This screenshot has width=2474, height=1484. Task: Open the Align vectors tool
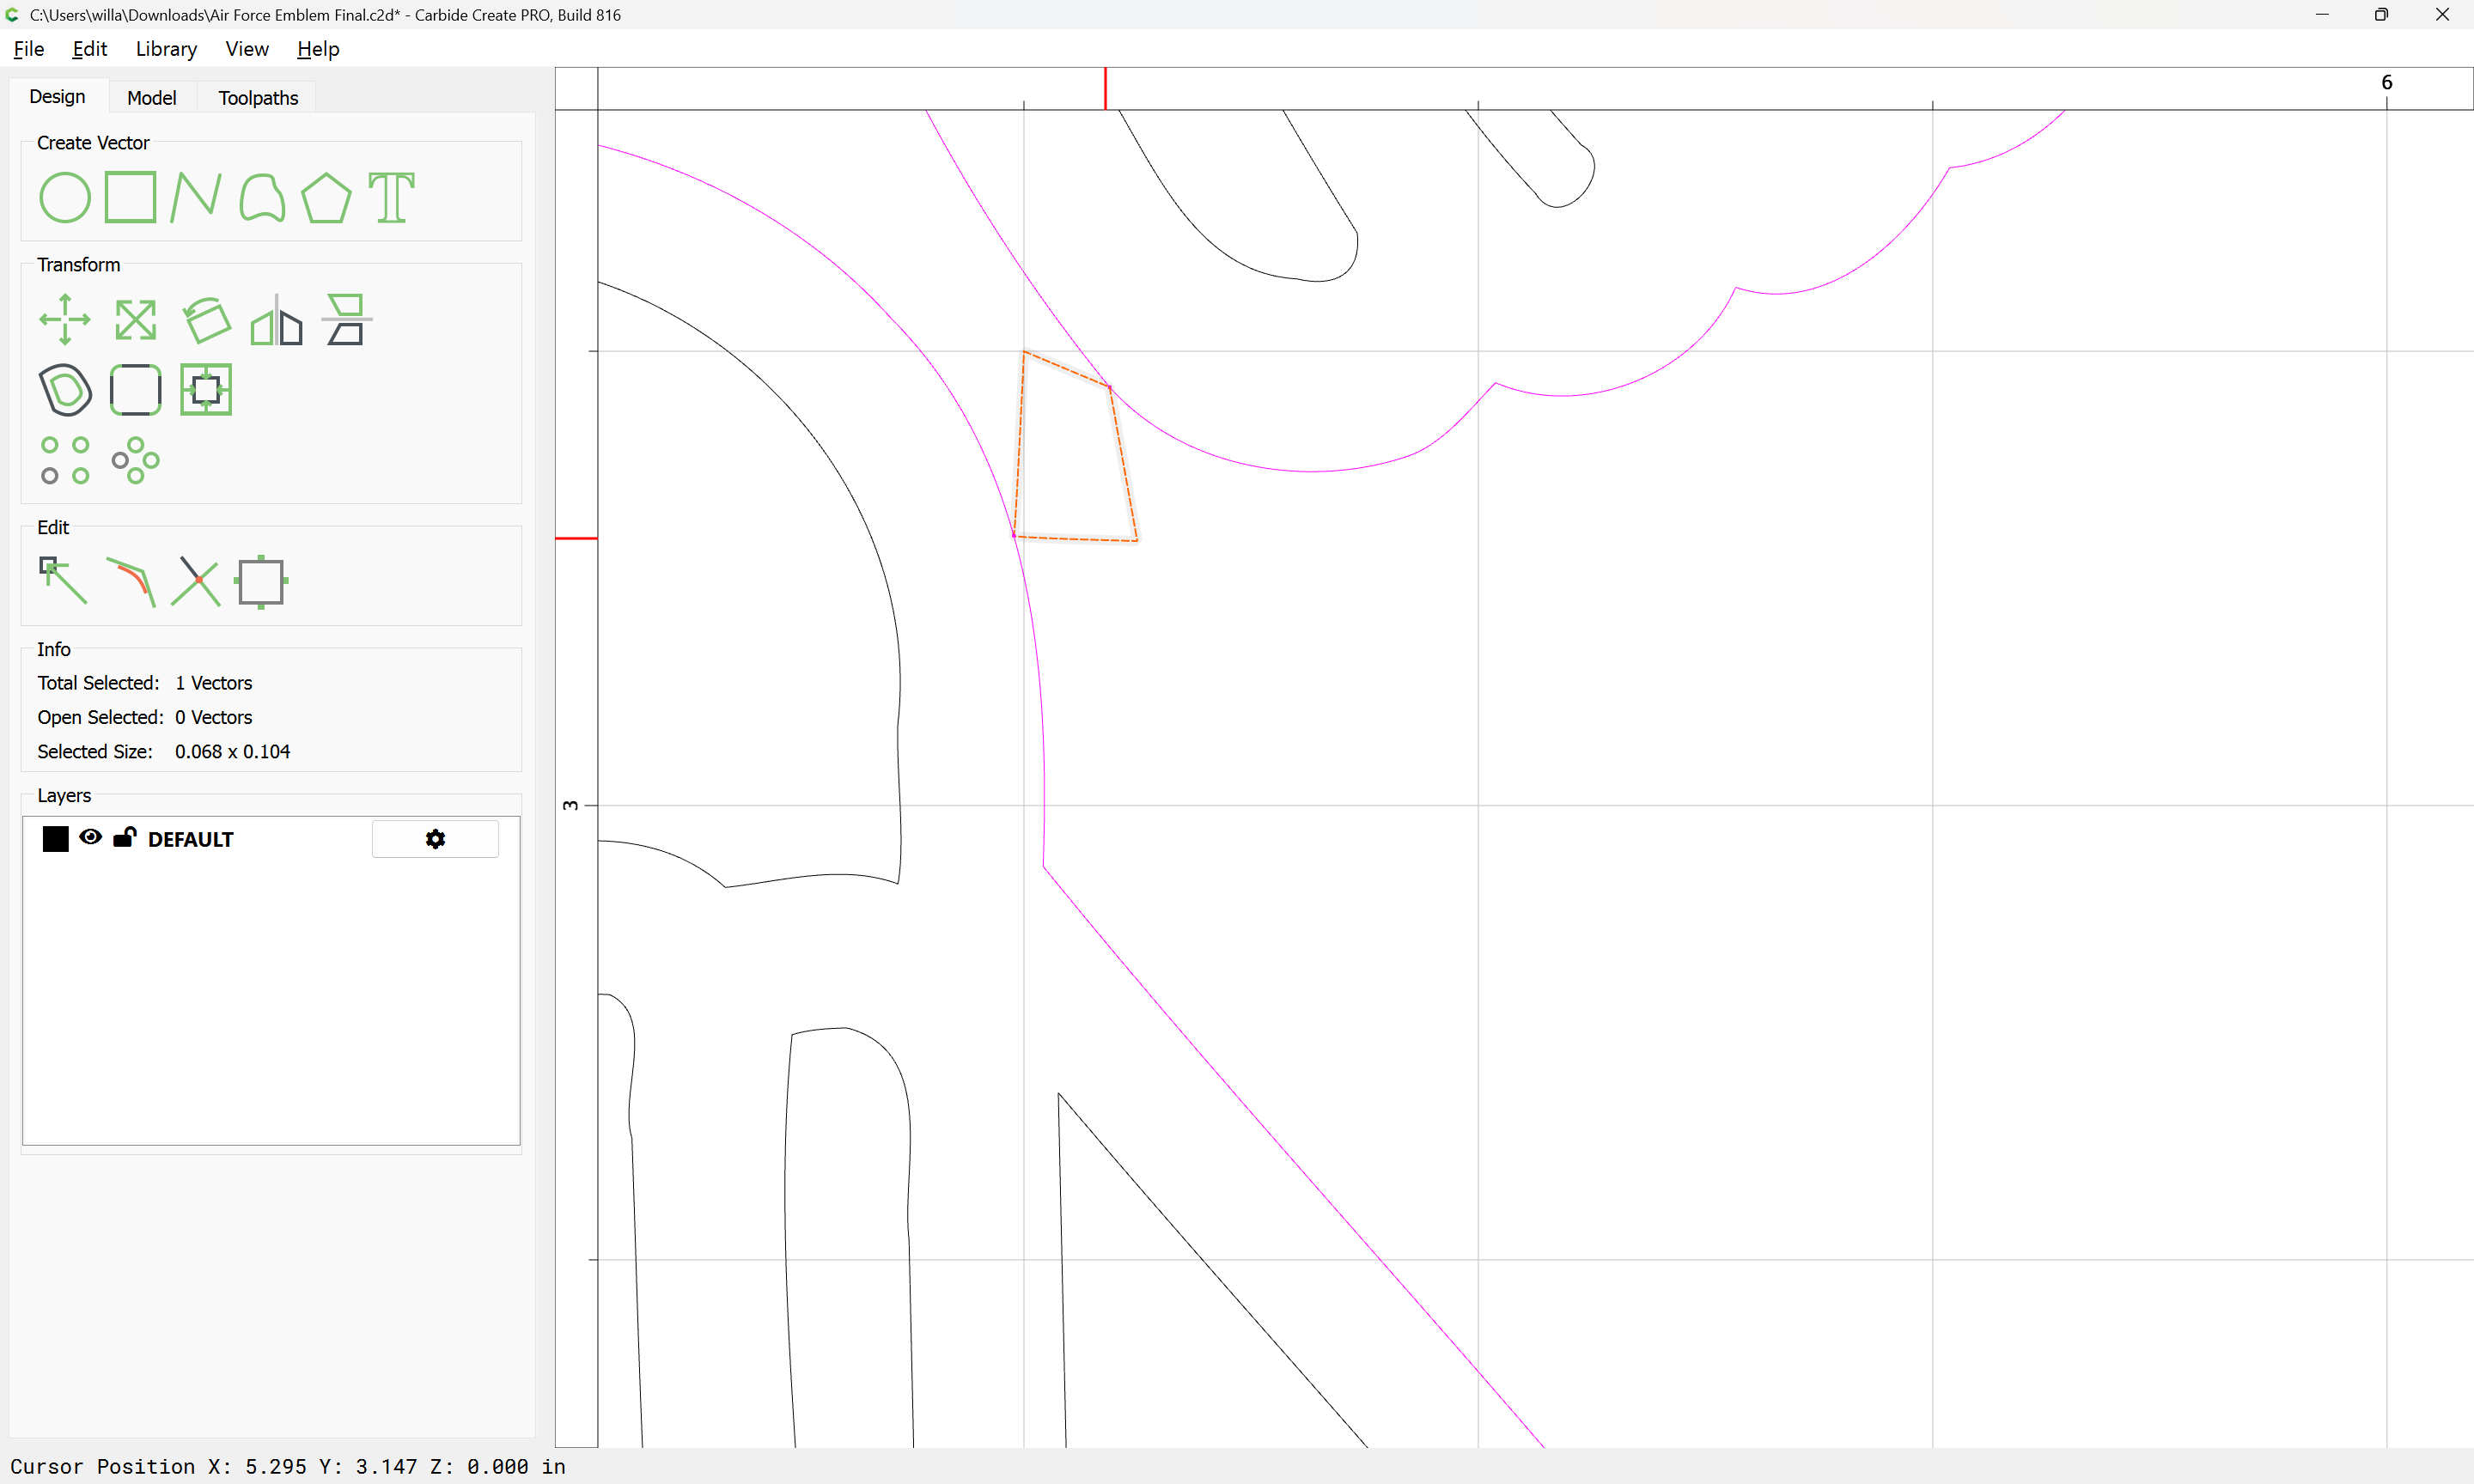tap(346, 320)
